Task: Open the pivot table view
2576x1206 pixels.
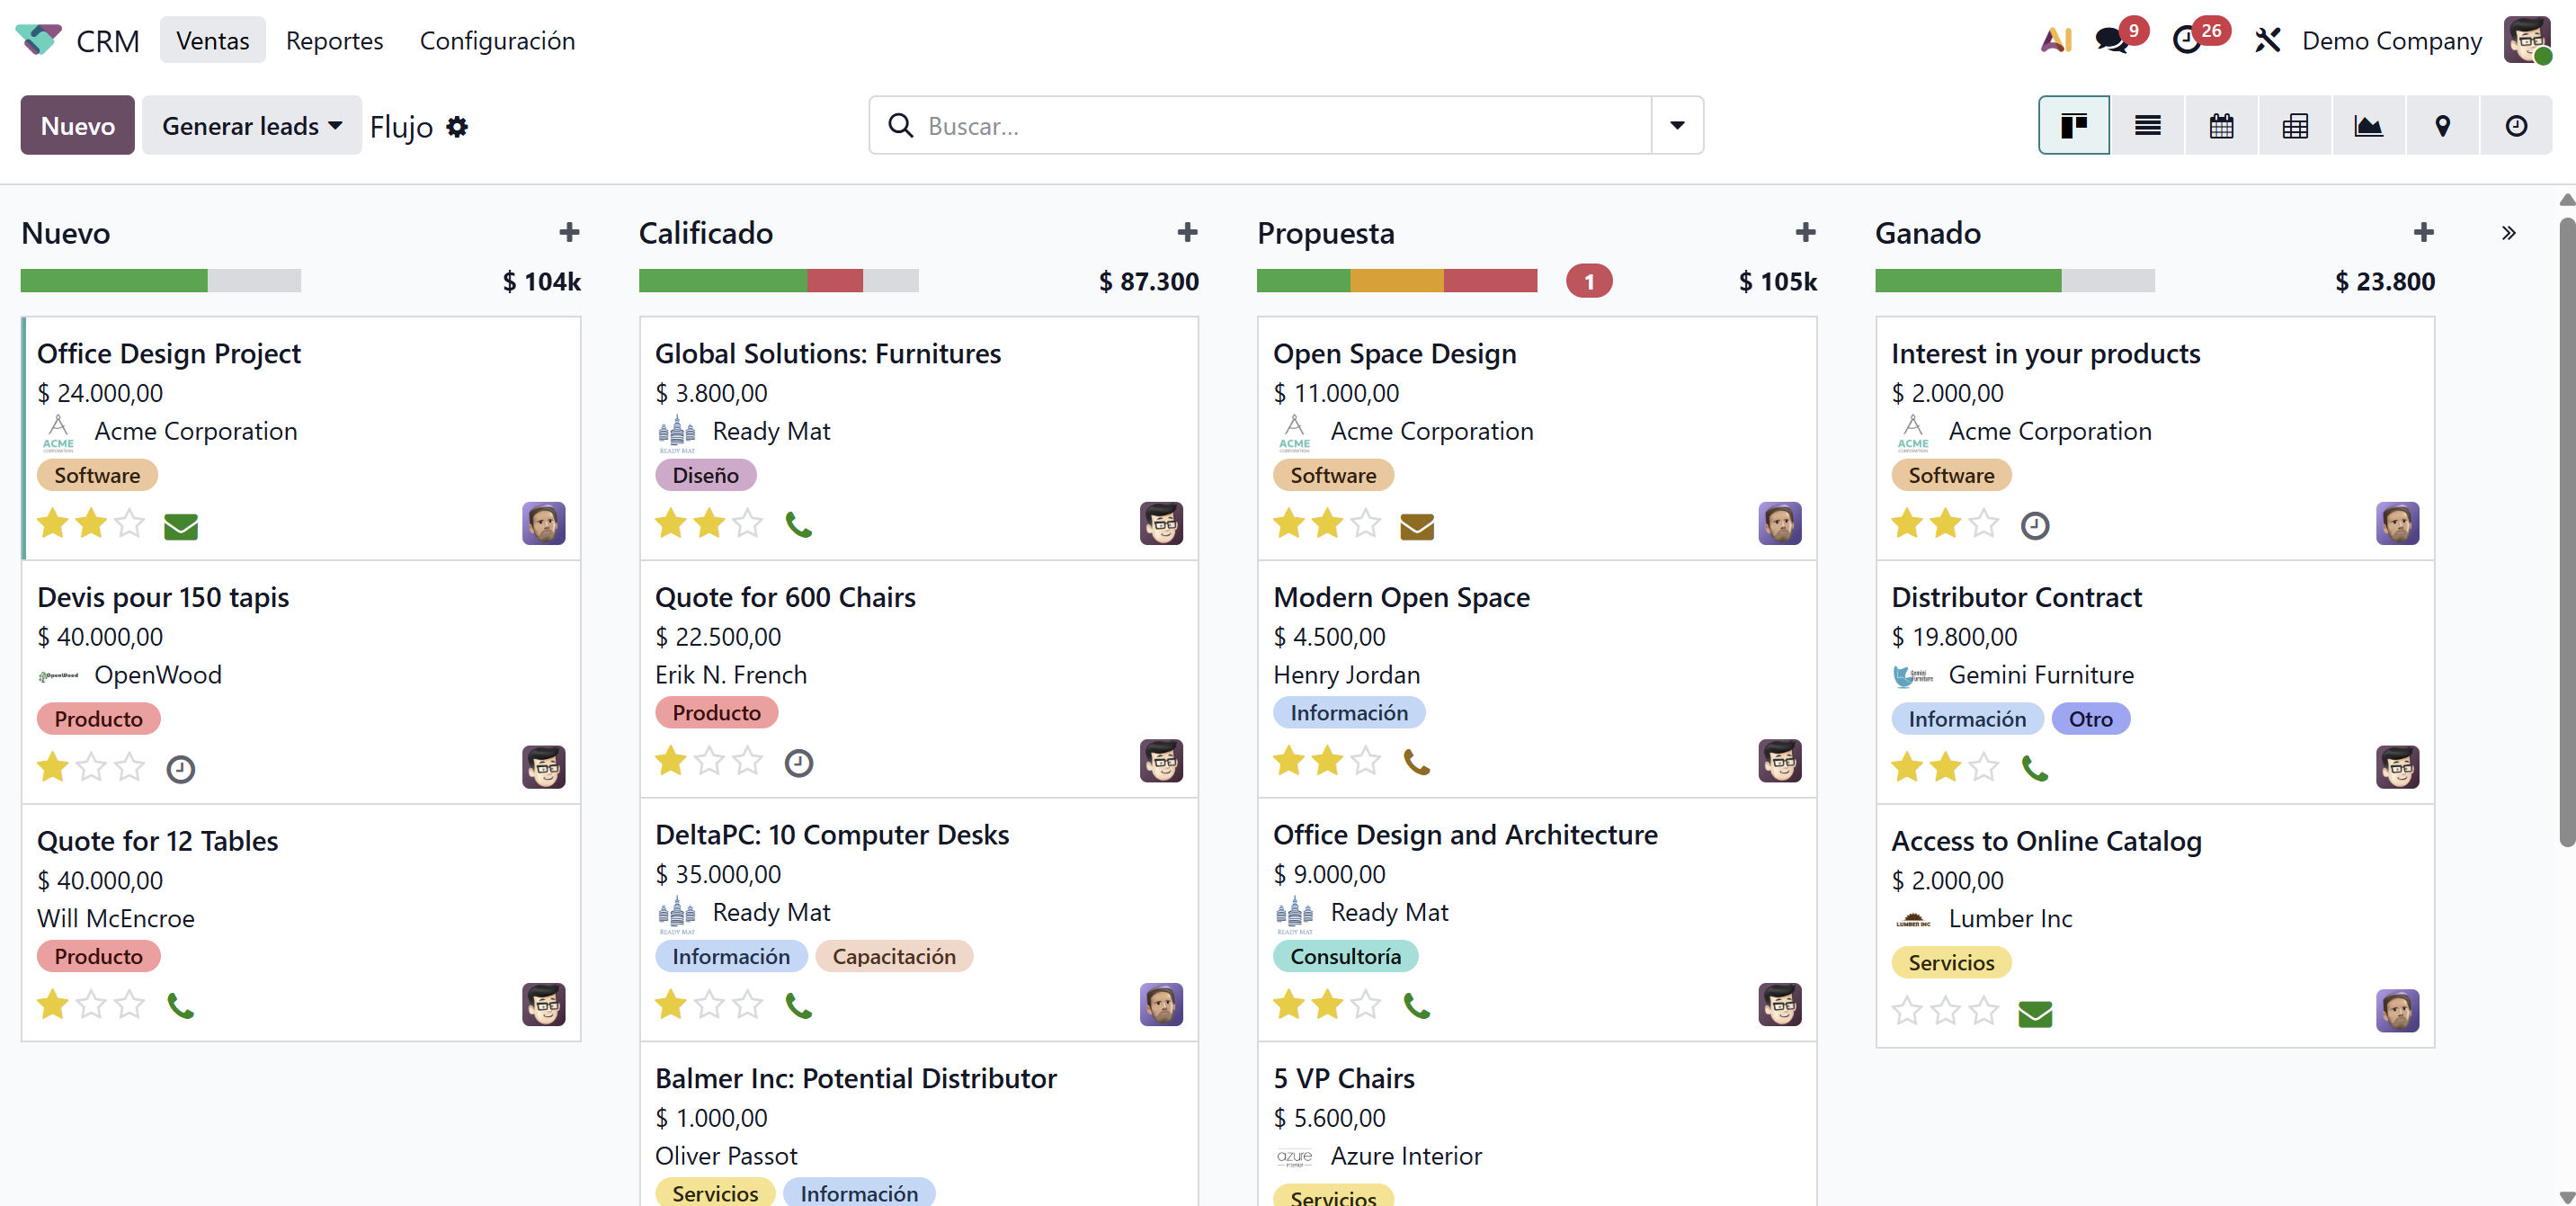Action: coord(2295,126)
